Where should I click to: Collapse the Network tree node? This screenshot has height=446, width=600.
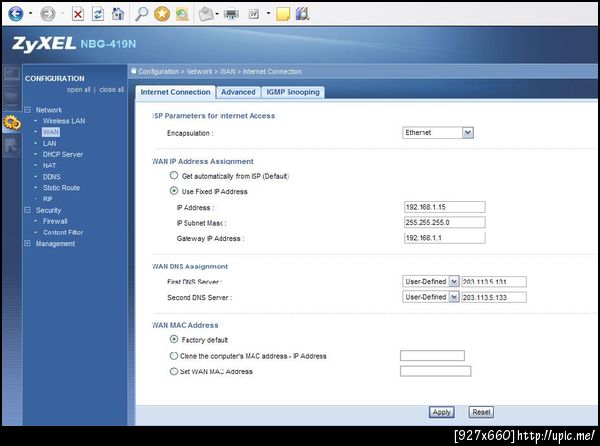(27, 110)
